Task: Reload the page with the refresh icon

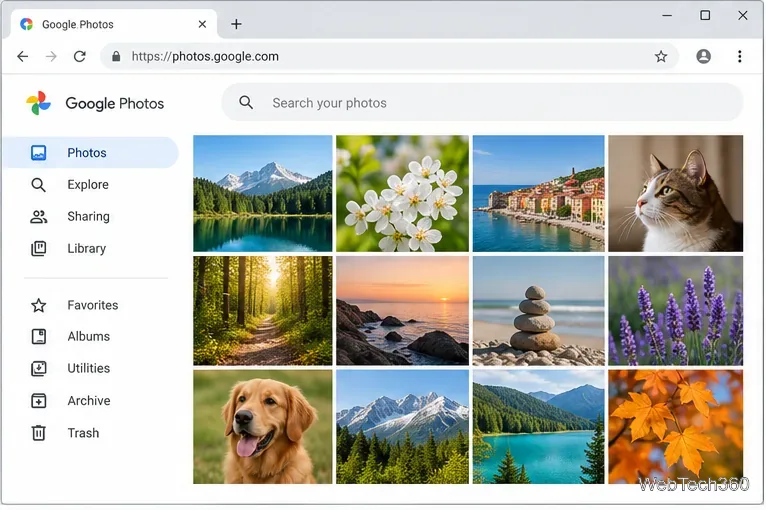Action: (x=80, y=57)
